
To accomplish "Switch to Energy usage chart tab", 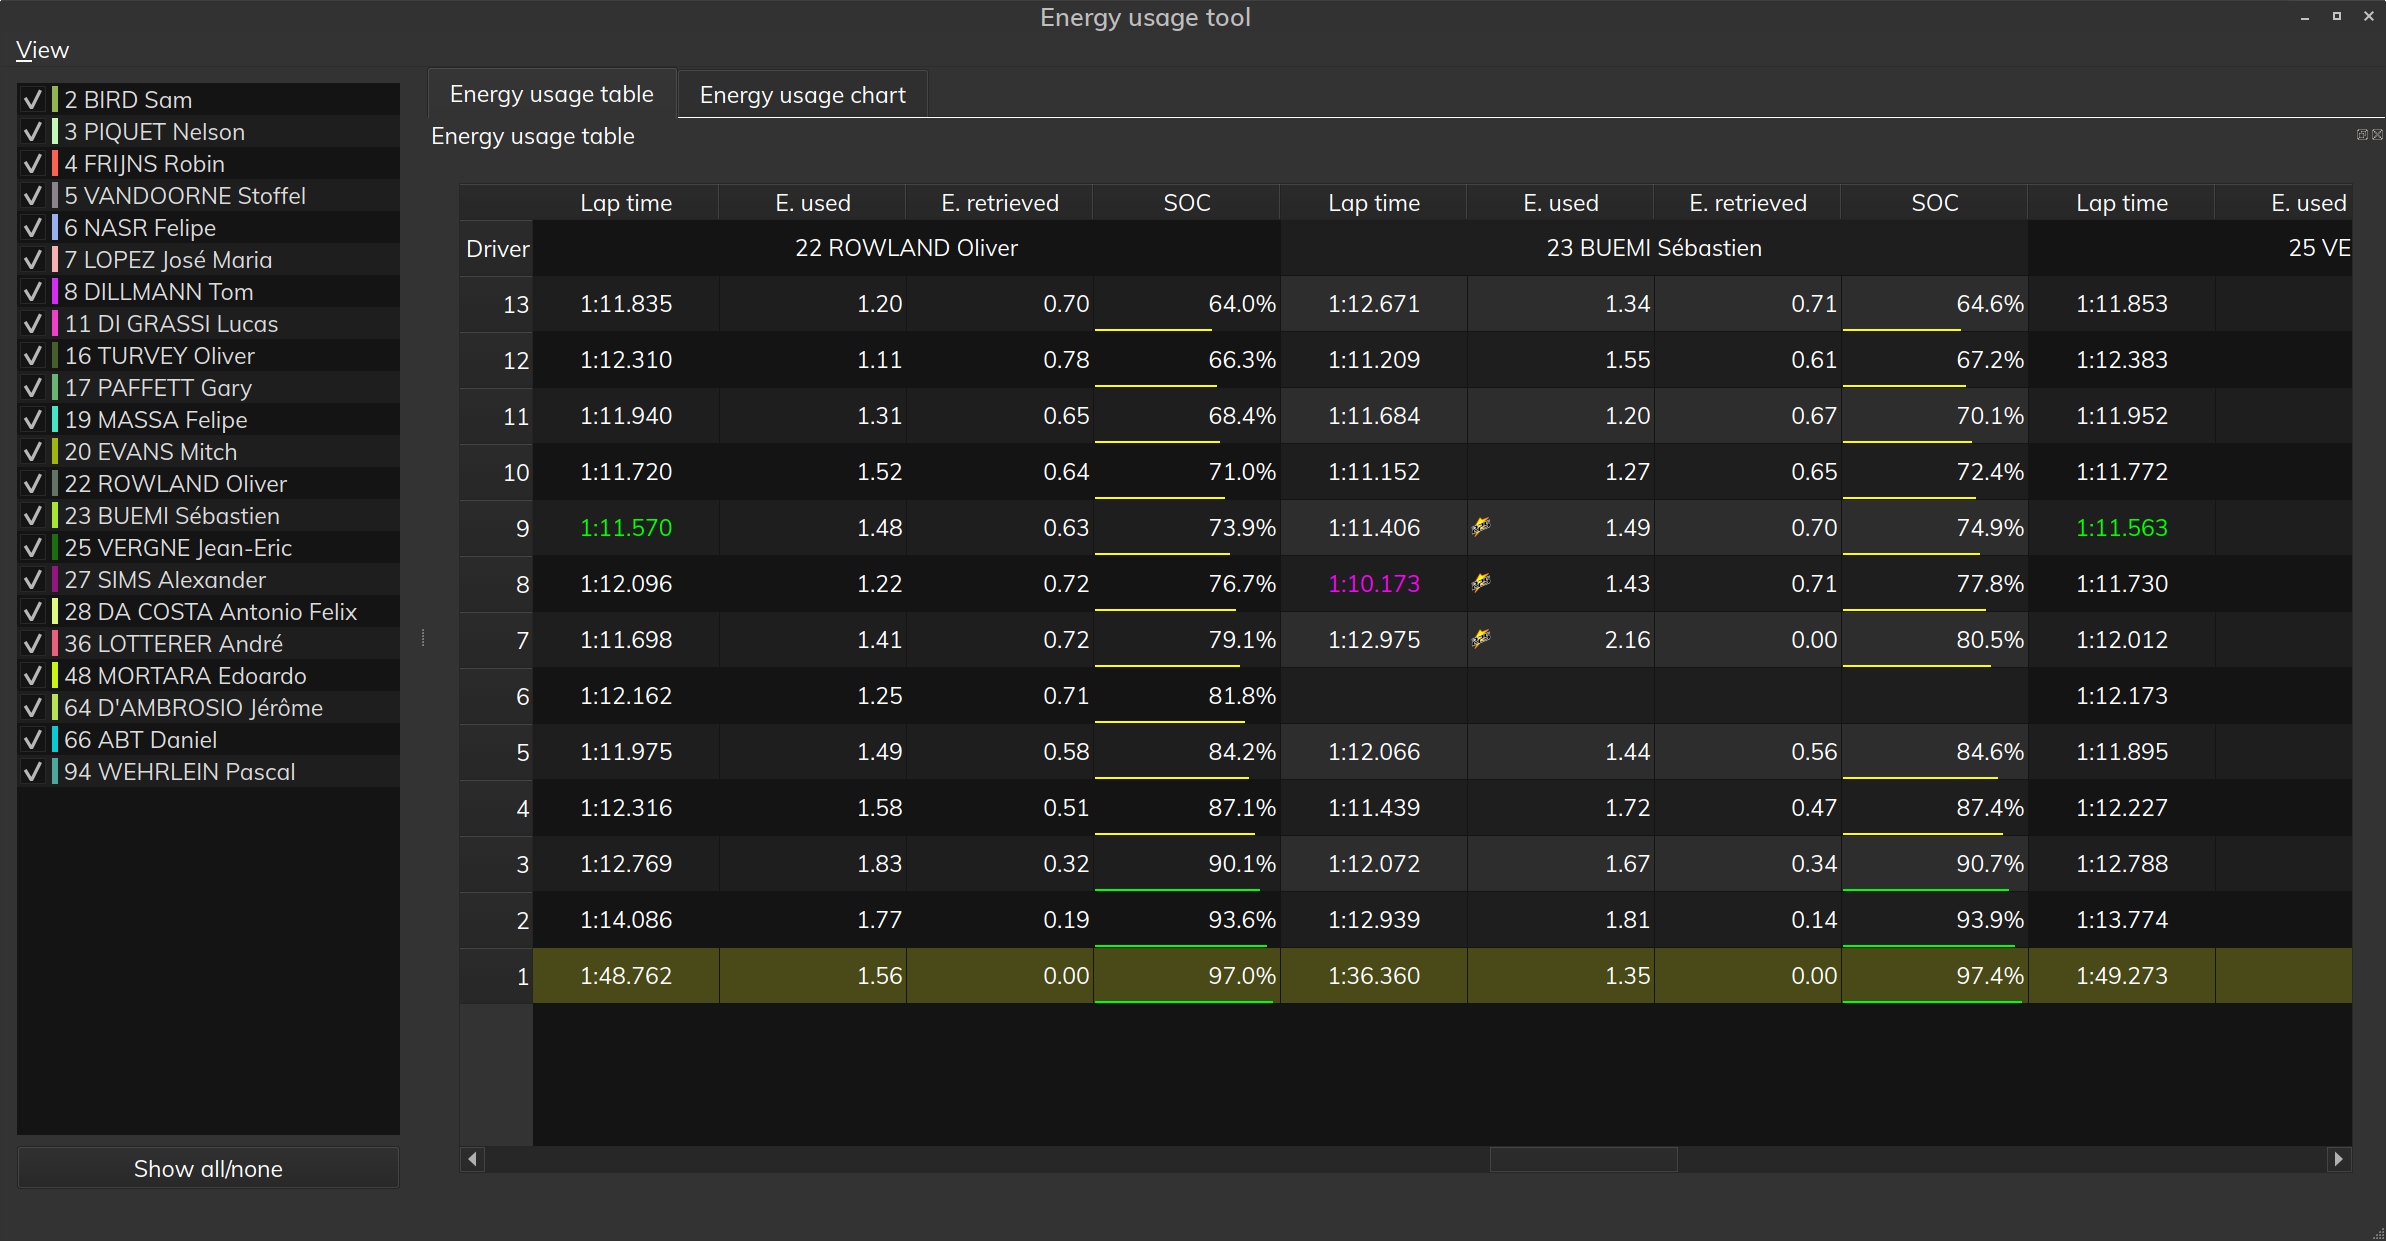I will 802,95.
